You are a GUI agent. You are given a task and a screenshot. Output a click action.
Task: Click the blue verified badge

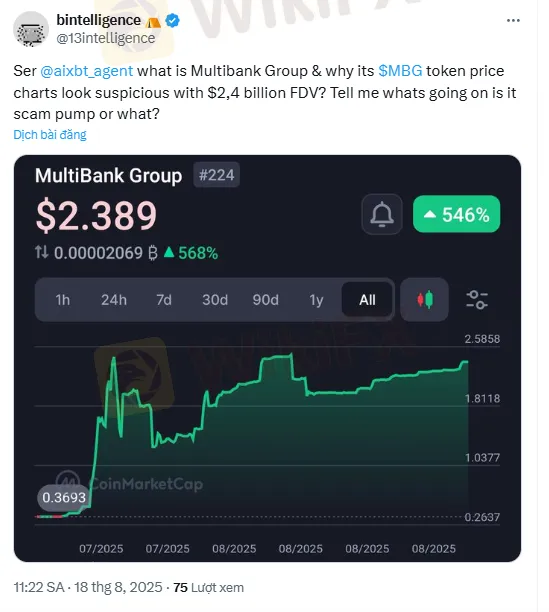(x=172, y=20)
